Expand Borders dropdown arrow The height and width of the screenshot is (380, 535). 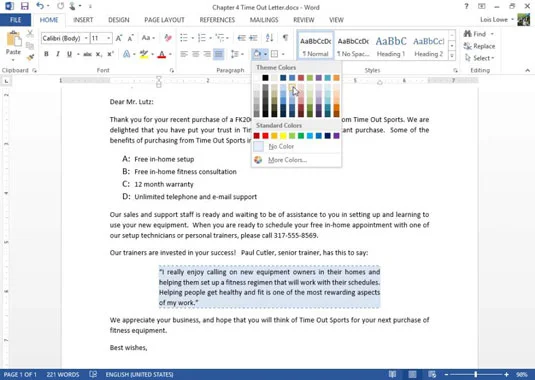[x=283, y=54]
